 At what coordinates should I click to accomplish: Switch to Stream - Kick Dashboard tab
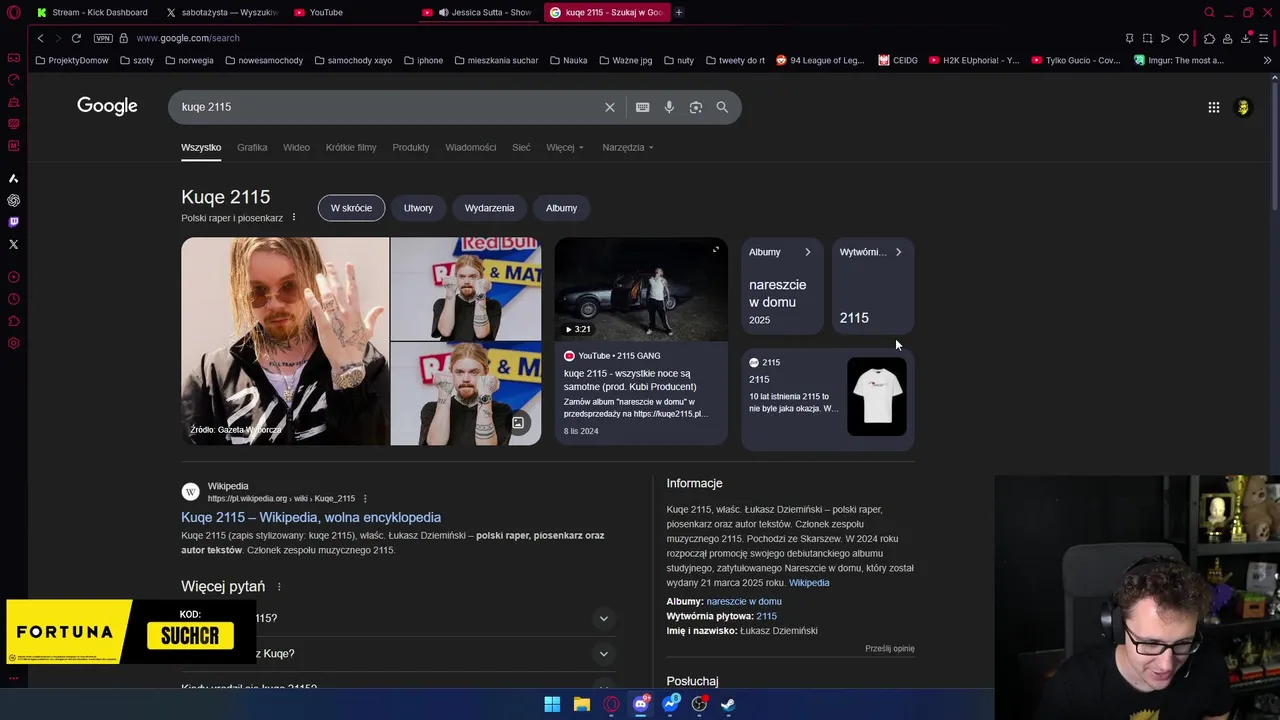point(92,12)
